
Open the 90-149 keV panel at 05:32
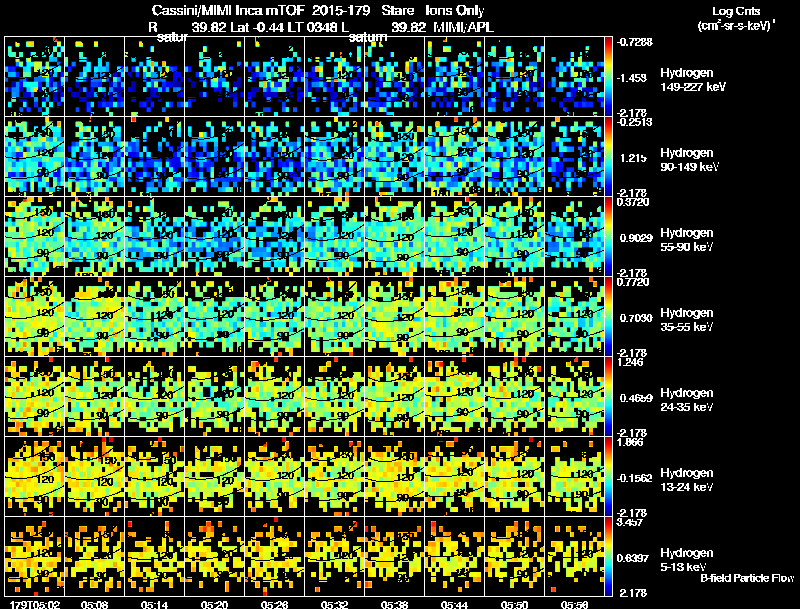(x=335, y=157)
